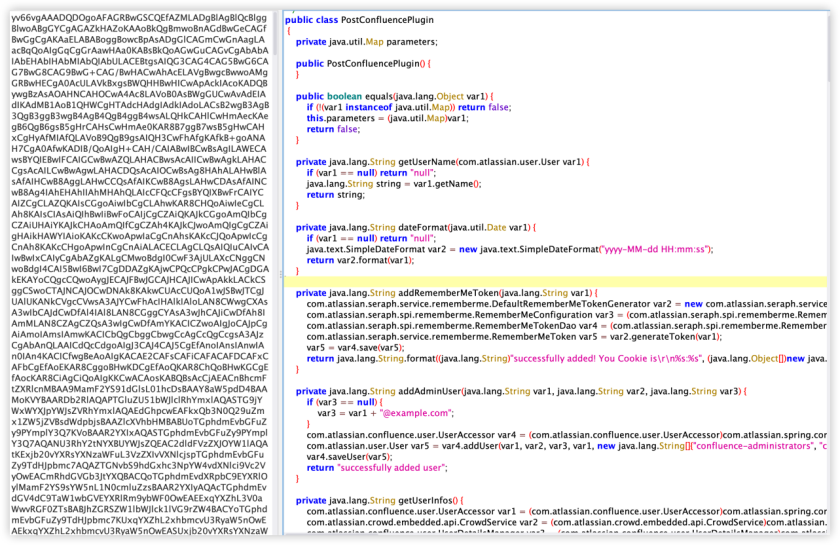This screenshot has height=545, width=840.
Task: Click the base64 line starting 'yv66vgAAADQDOgo'
Action: [139, 18]
